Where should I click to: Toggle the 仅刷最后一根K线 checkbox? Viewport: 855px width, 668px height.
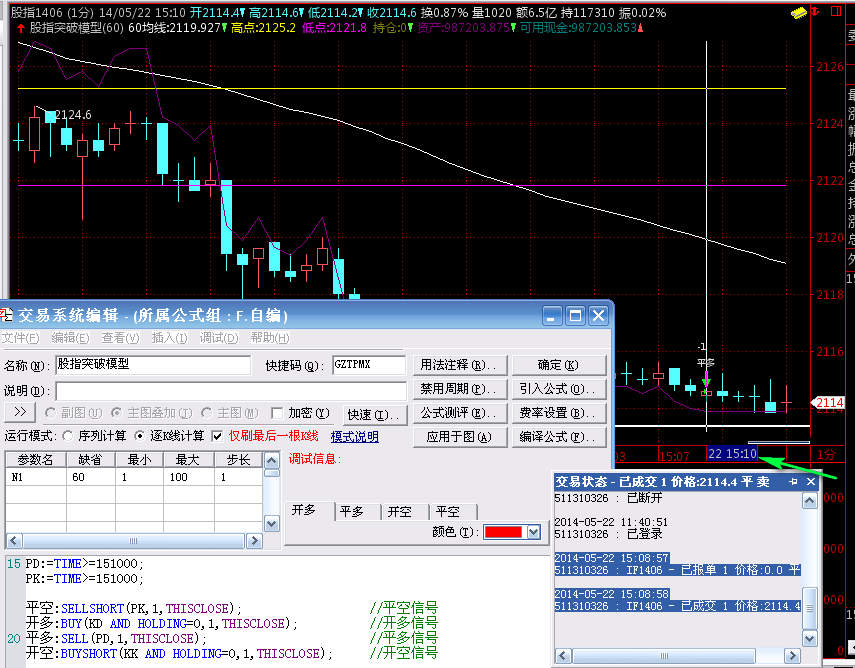pyautogui.click(x=218, y=436)
